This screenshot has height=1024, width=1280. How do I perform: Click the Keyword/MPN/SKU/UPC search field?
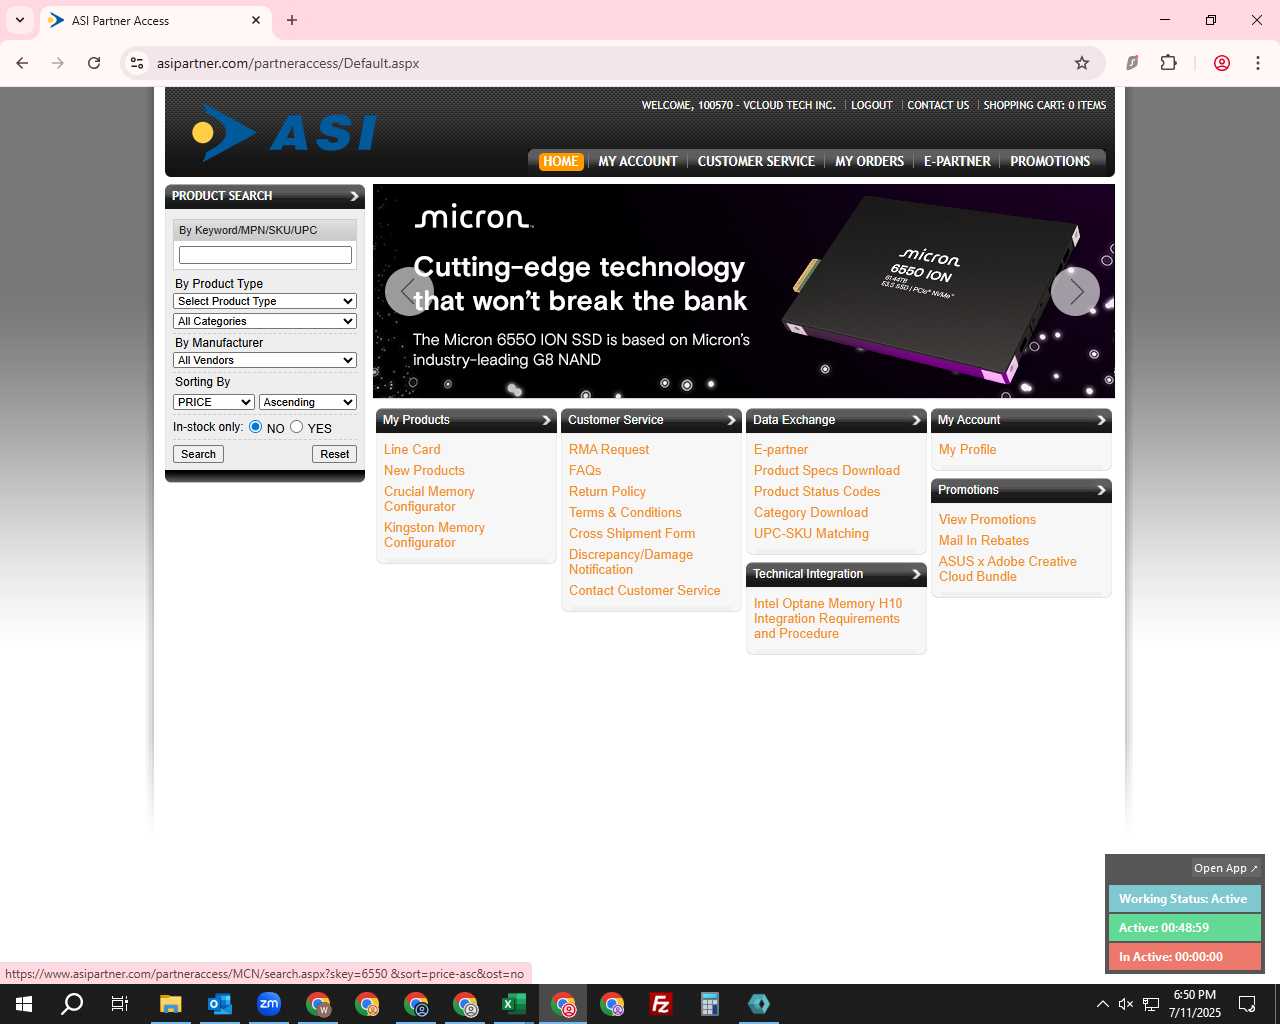(x=265, y=255)
